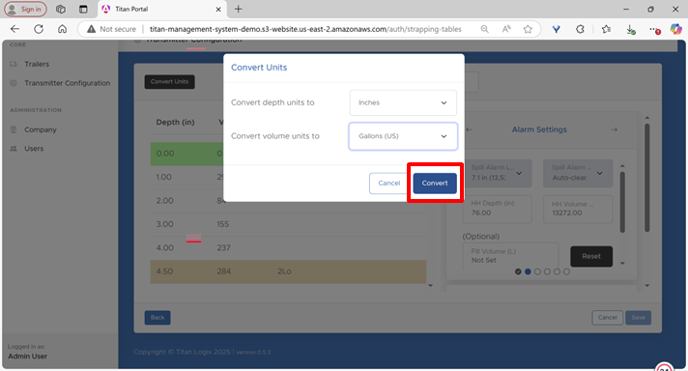Add page to favorites star icon
688x371 pixels.
528,29
